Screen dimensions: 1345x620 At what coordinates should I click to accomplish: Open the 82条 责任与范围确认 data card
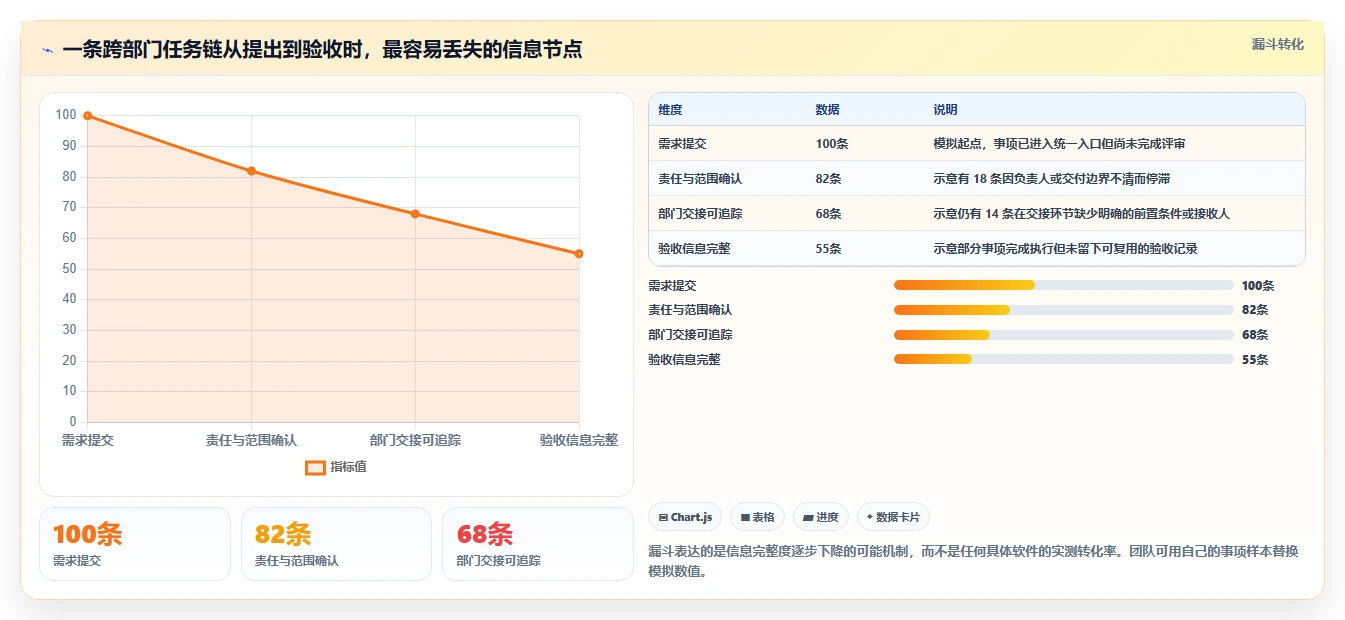[x=336, y=544]
